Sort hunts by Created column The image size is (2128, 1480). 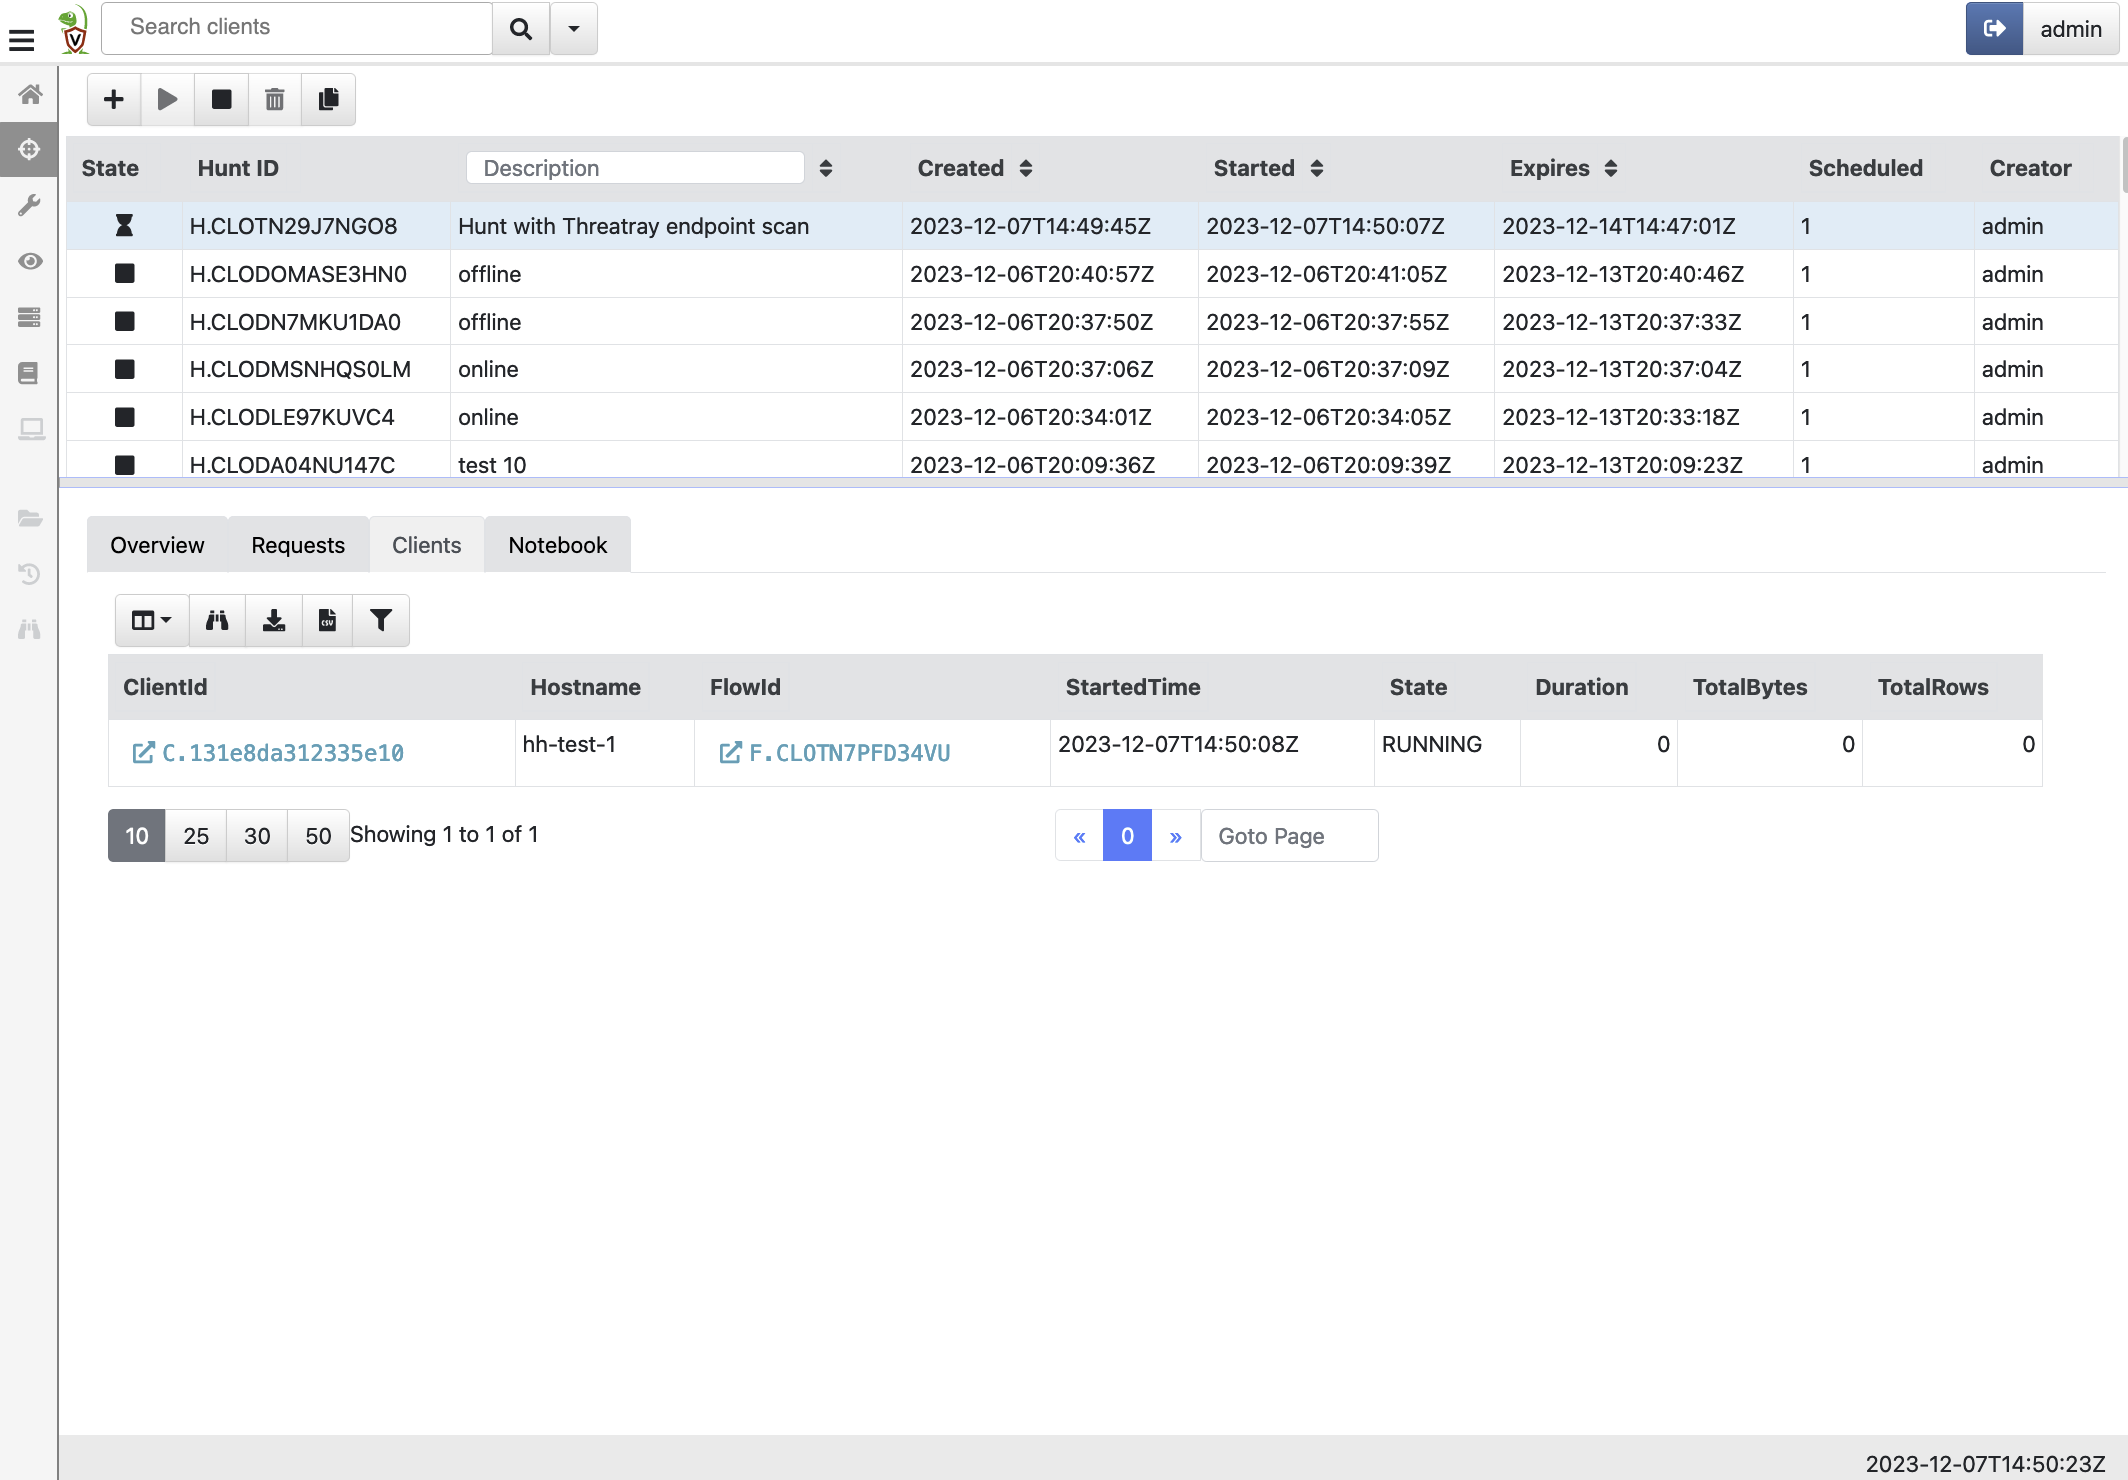(1026, 168)
